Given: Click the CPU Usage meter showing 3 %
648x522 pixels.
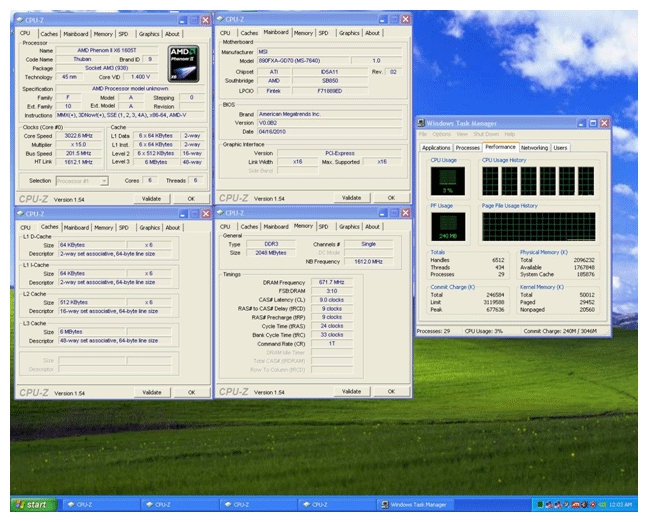Looking at the screenshot, I should pyautogui.click(x=448, y=181).
